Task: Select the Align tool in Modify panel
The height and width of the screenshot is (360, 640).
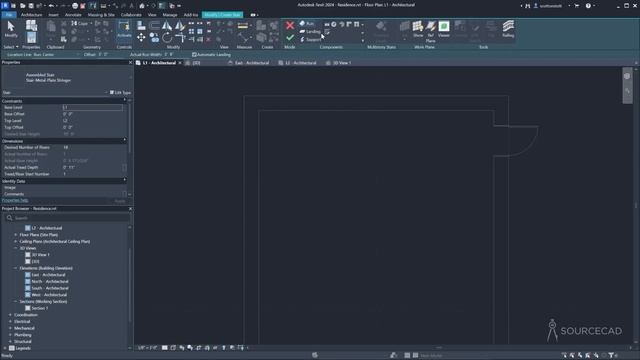Action: pyautogui.click(x=141, y=26)
